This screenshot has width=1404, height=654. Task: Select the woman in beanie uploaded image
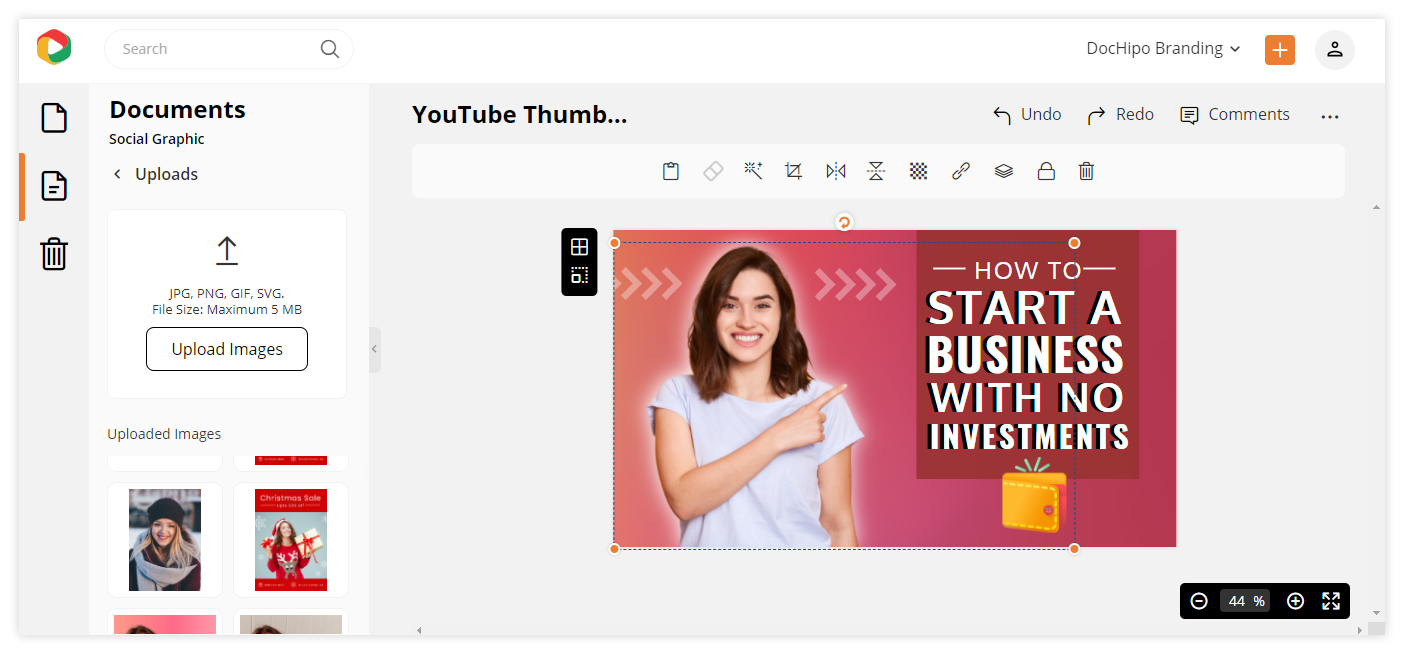[165, 540]
